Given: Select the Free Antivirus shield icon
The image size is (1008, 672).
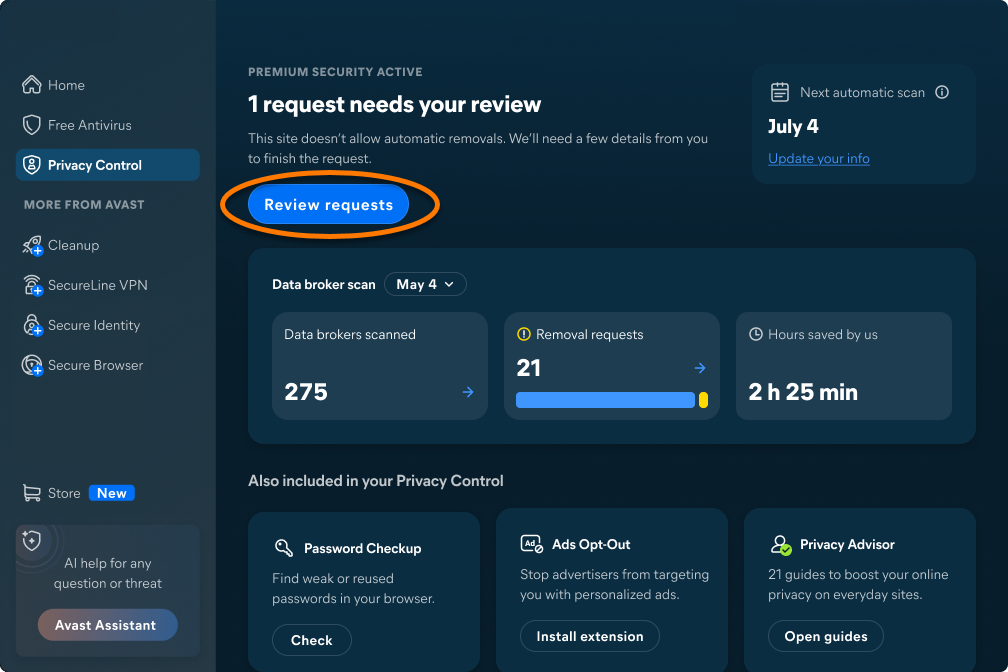Looking at the screenshot, I should point(32,125).
